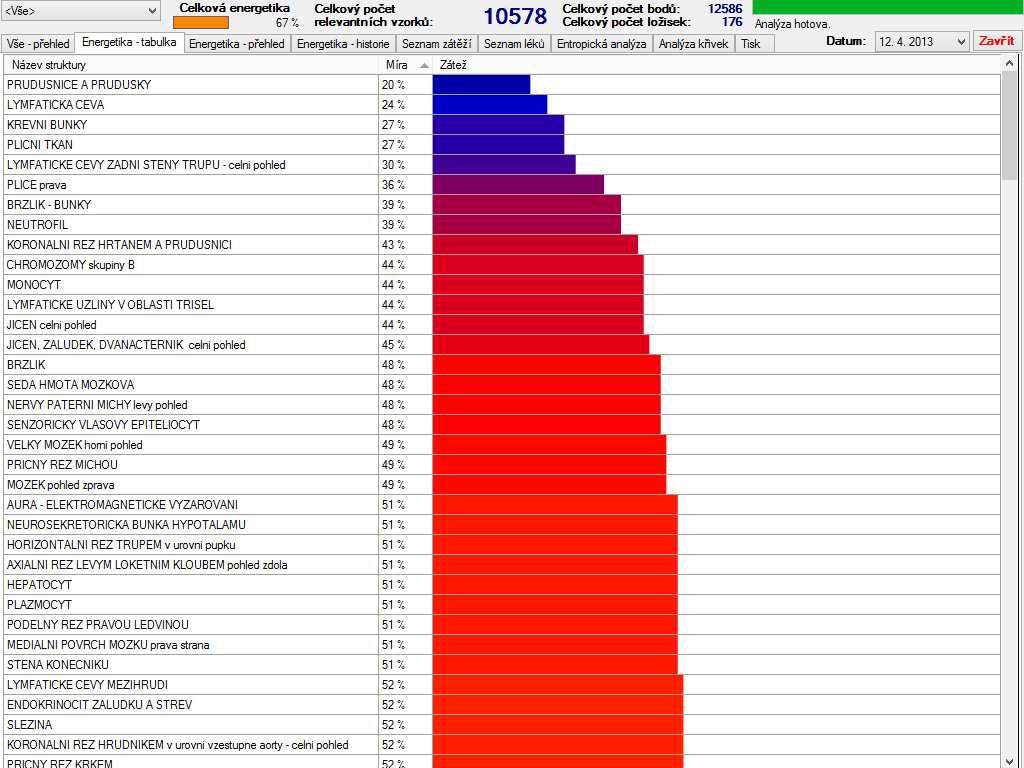
Task: Select the KREVNI BUNKY row
Action: 502,125
